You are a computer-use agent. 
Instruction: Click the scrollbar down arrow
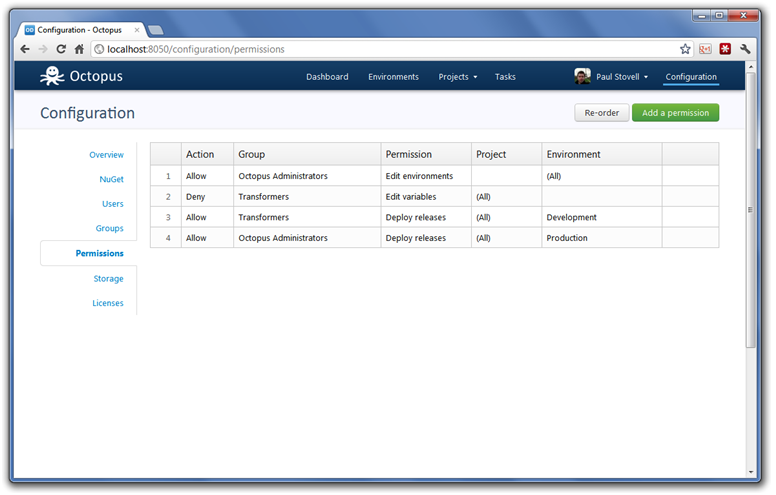click(x=751, y=472)
